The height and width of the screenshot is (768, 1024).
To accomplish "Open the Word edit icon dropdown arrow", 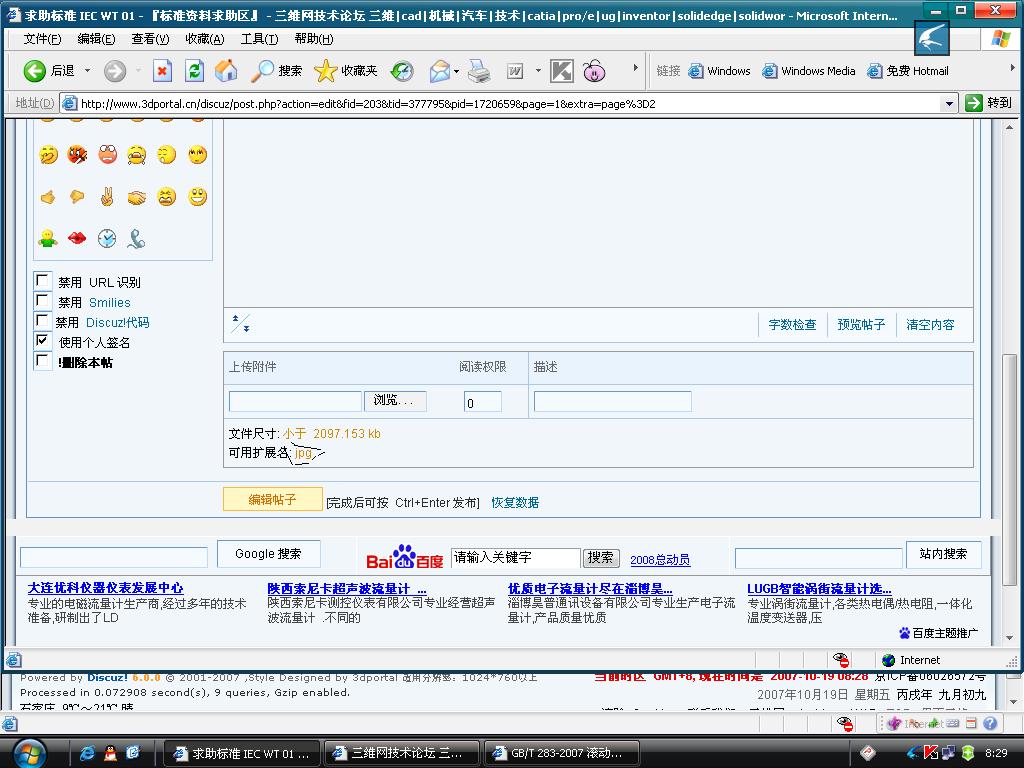I will tap(538, 71).
